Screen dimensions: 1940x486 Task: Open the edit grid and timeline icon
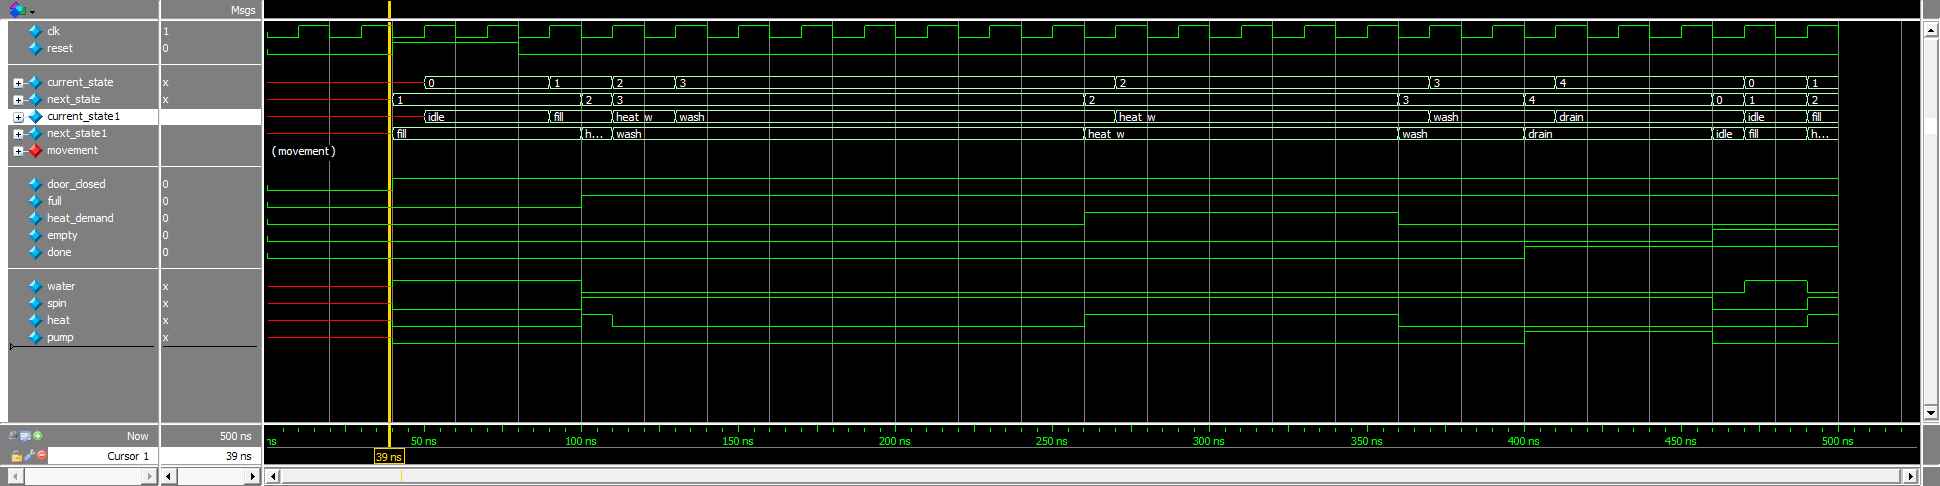26,436
